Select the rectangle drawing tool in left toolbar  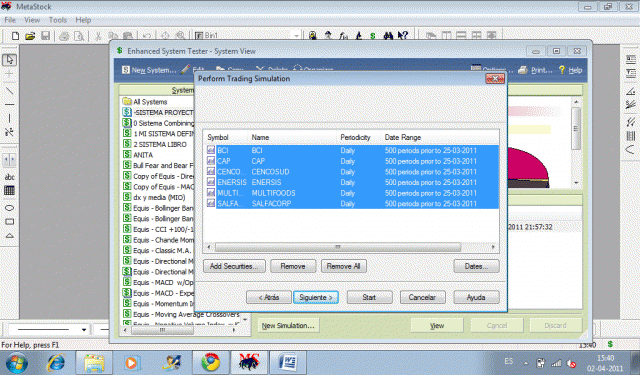pos(9,222)
